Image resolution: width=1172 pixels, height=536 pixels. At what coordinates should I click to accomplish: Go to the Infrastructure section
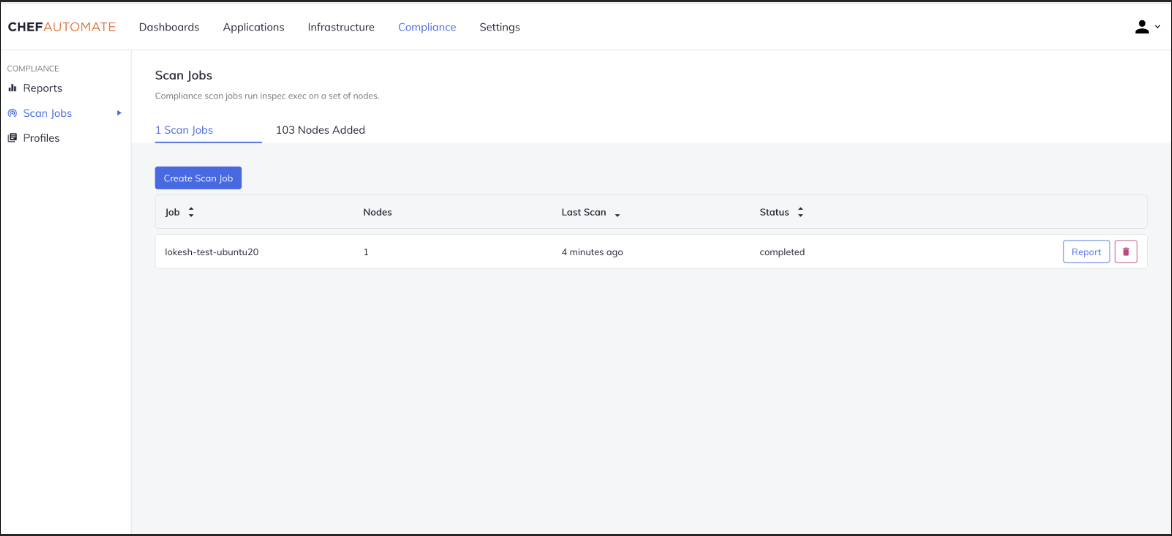coord(341,27)
